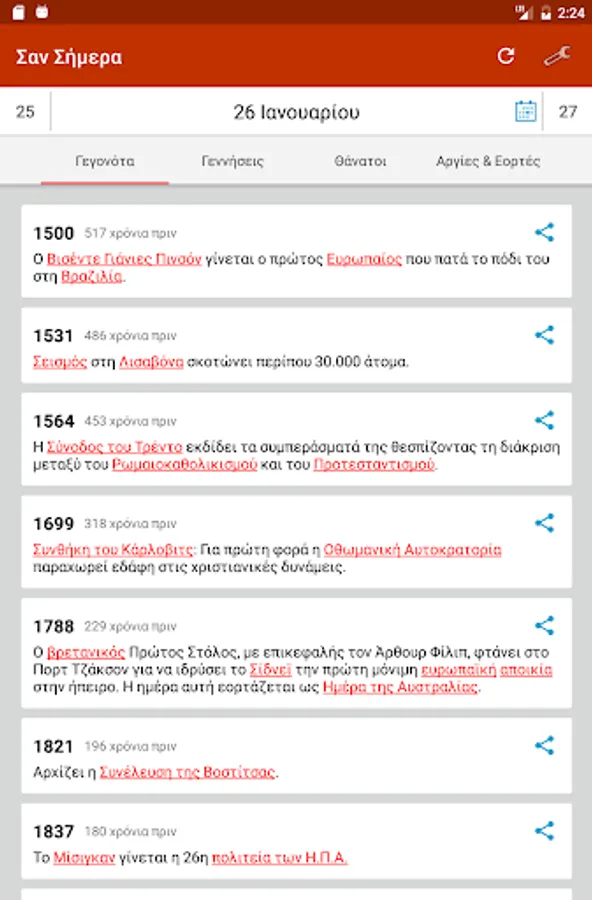Image resolution: width=592 pixels, height=900 pixels.
Task: Open the calendar date picker icon
Action: click(x=525, y=111)
